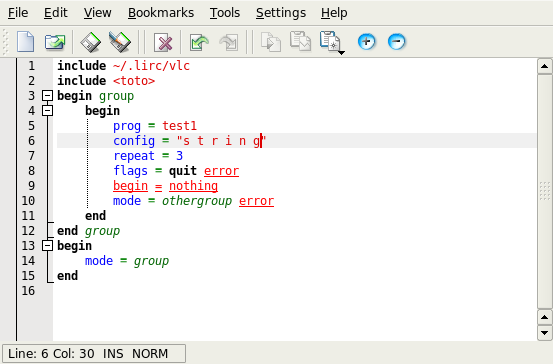Undo the last edit with the green arrow
The width and height of the screenshot is (553, 364).
click(x=199, y=42)
